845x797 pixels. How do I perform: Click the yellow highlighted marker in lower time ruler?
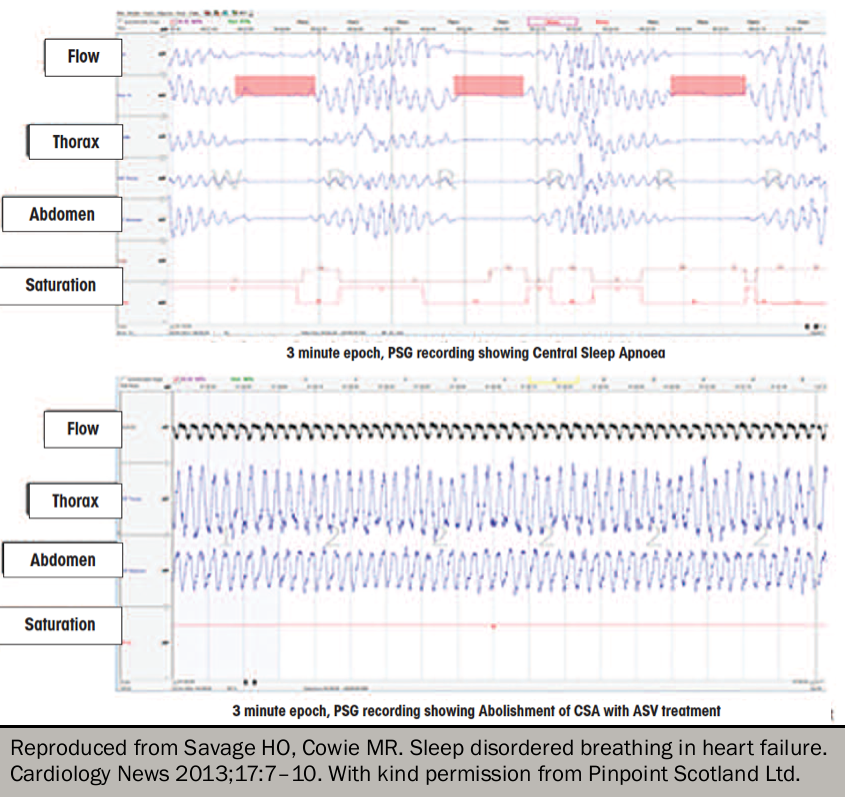coord(553,381)
